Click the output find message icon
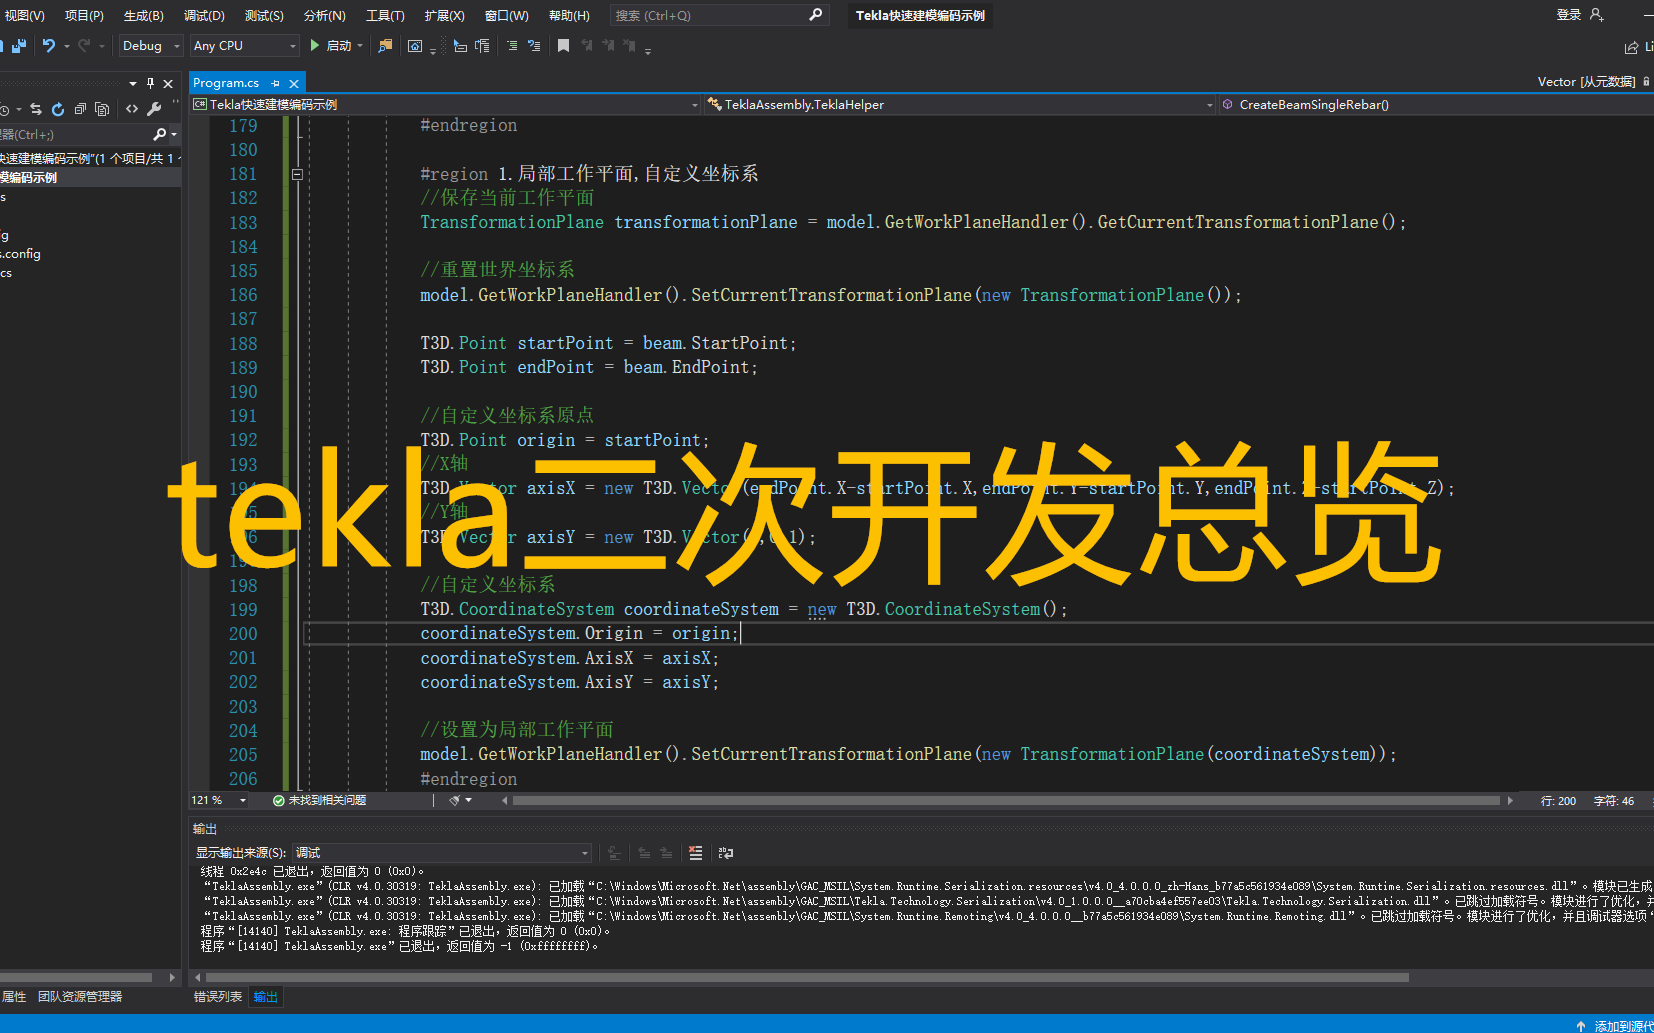The width and height of the screenshot is (1654, 1033). pyautogui.click(x=614, y=853)
